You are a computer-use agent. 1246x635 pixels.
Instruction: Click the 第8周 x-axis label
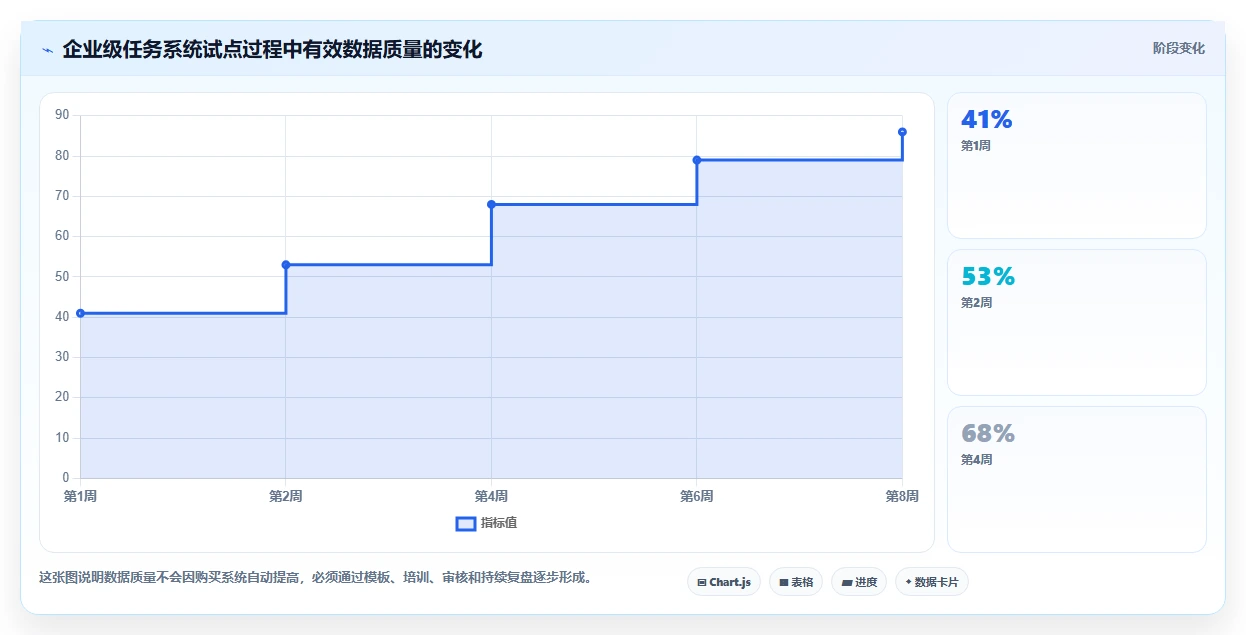(902, 496)
